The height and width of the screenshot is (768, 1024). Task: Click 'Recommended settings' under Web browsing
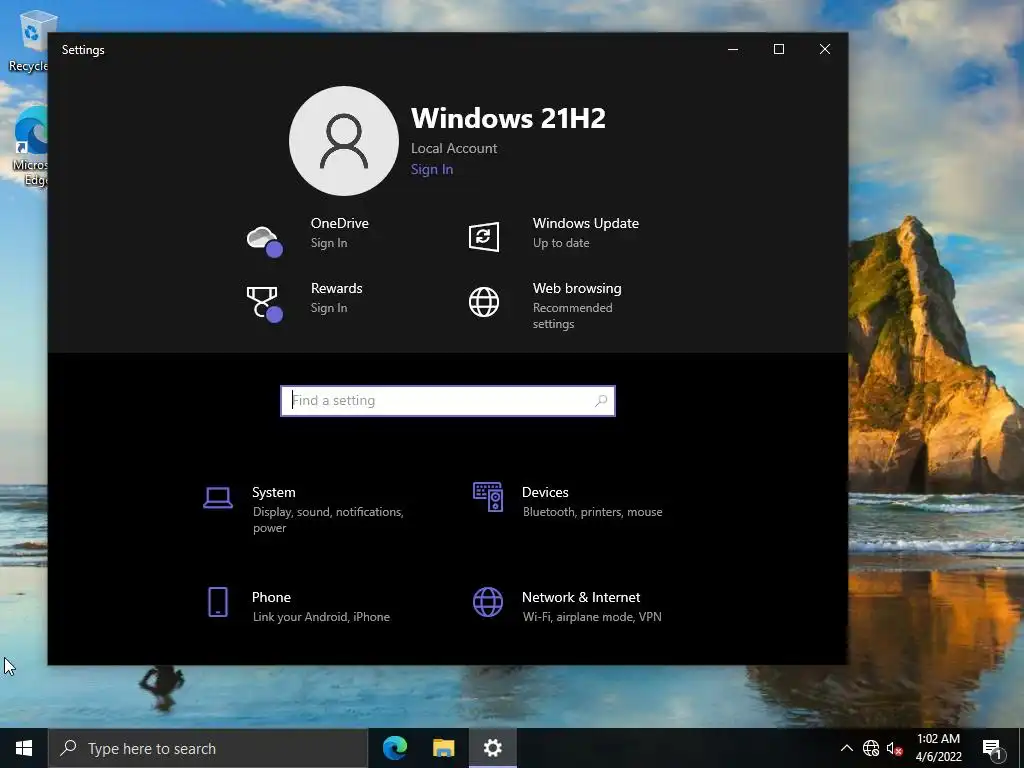click(573, 315)
